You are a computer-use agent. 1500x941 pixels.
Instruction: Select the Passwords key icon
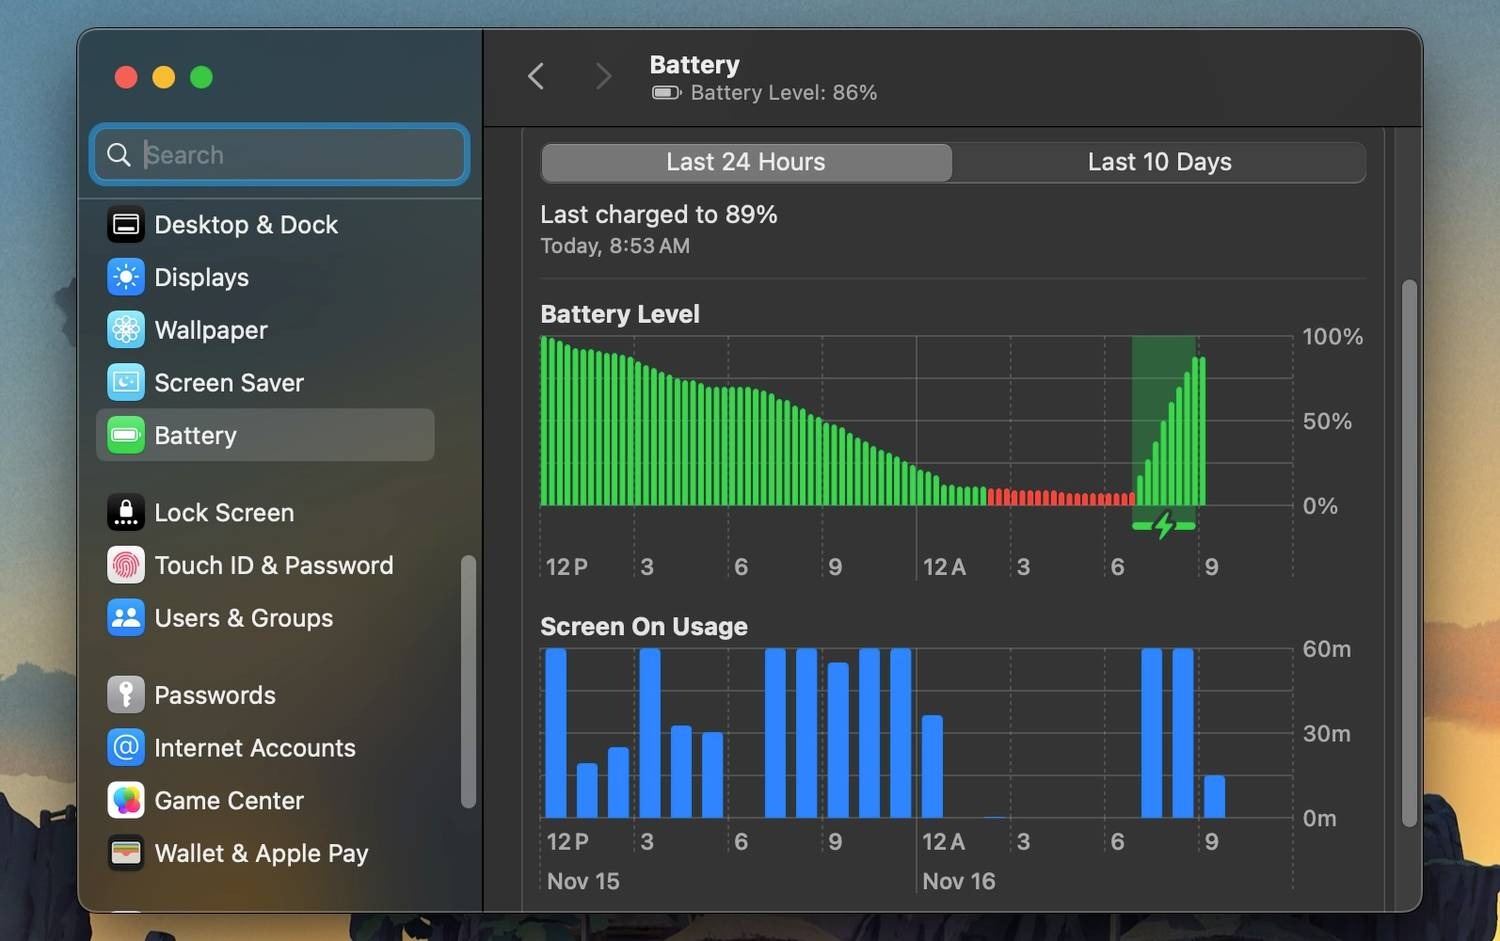pos(126,695)
